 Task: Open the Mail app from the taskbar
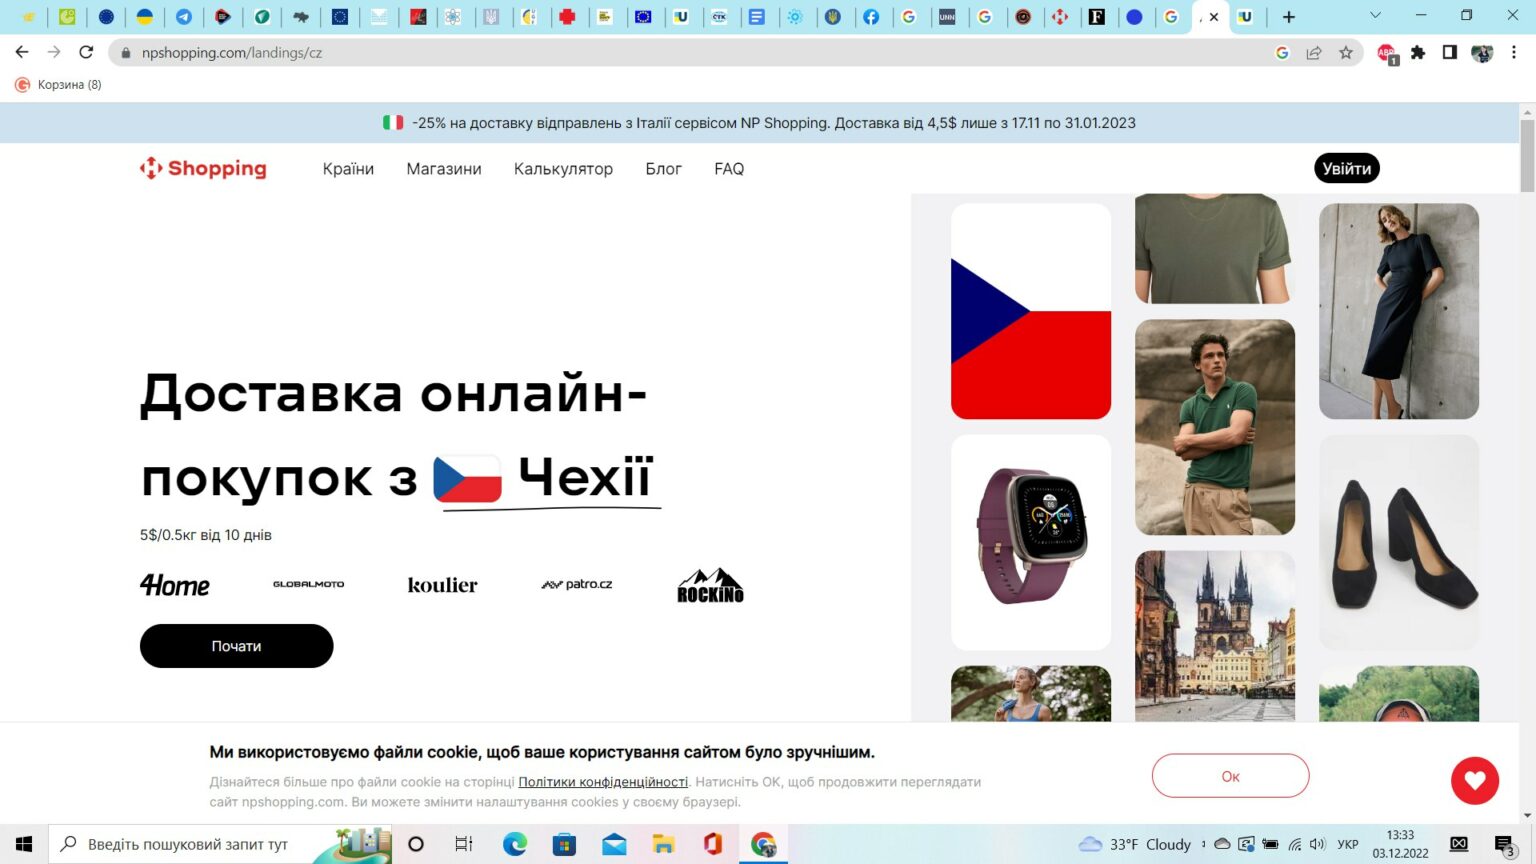614,844
